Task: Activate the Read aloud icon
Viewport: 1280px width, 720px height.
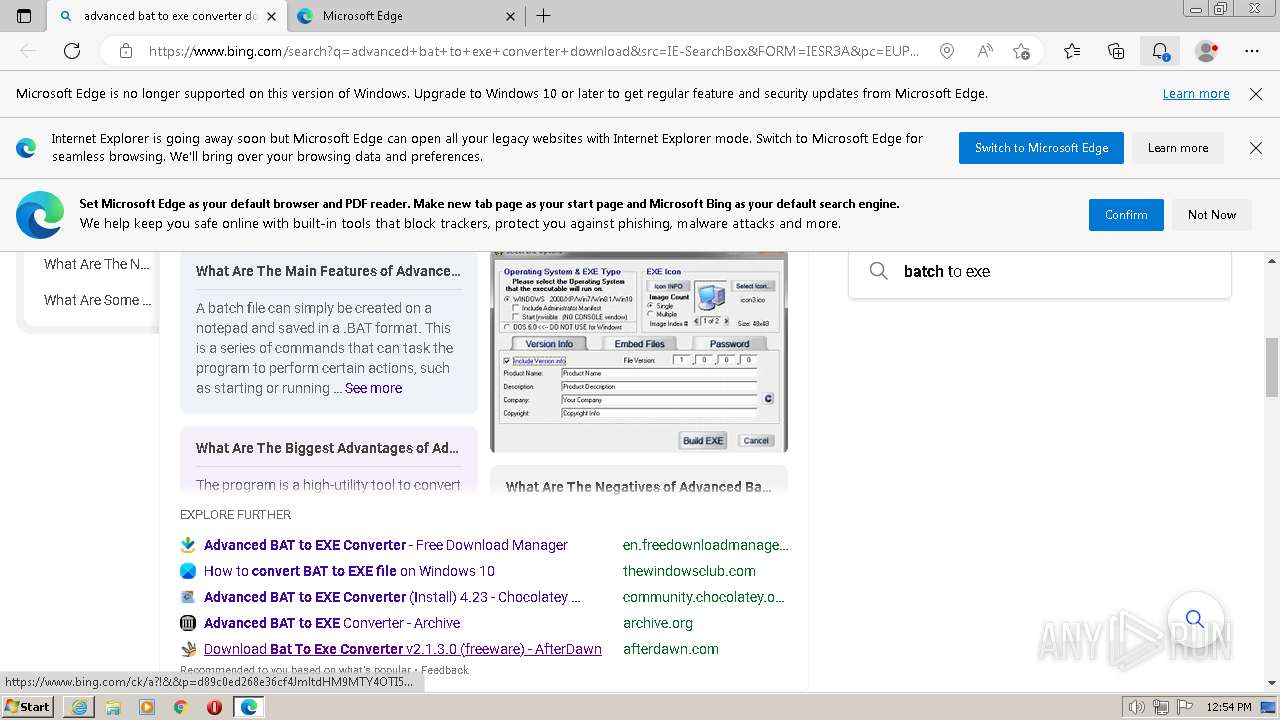Action: (985, 51)
